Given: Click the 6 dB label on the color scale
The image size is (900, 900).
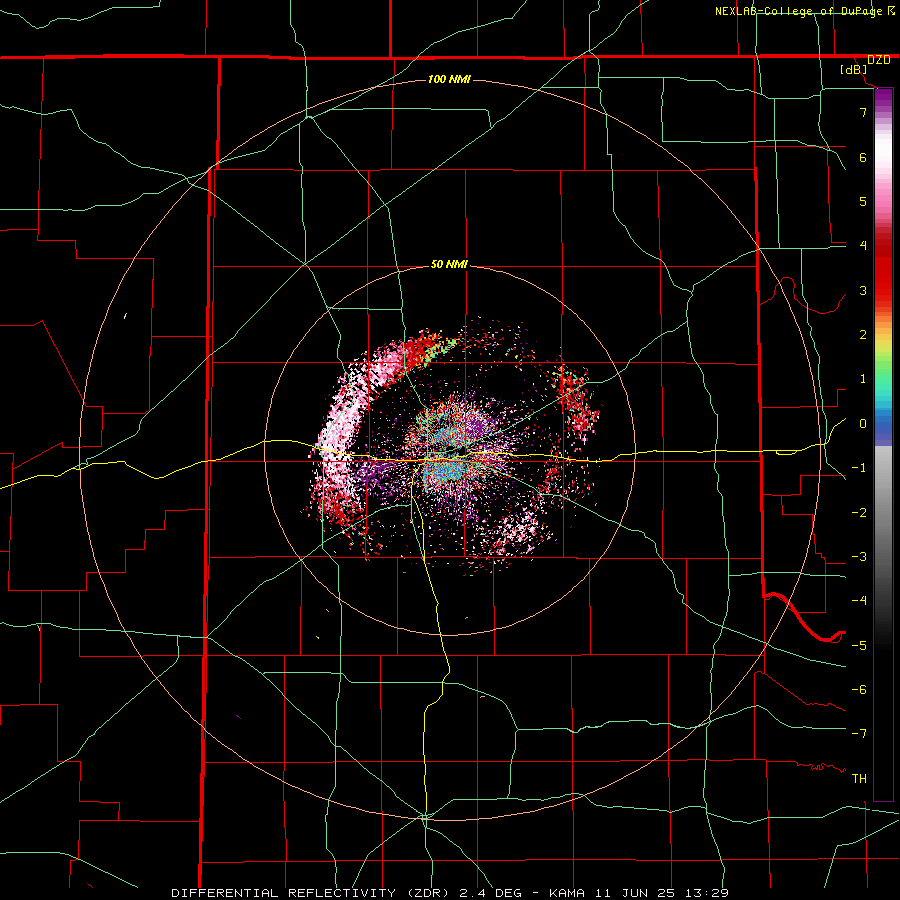Looking at the screenshot, I should 863,157.
